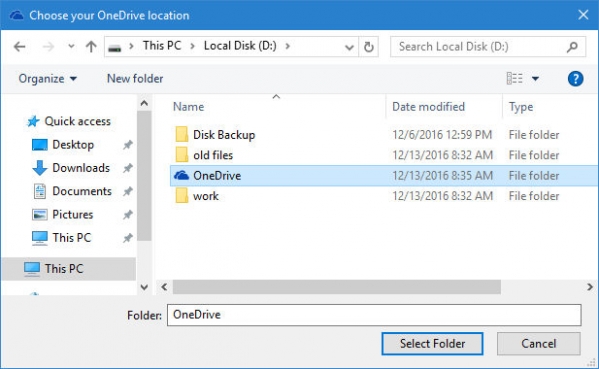Expand the chevron before This PC breadcrumb
Viewport: 599px width, 369px height.
[x=131, y=46]
